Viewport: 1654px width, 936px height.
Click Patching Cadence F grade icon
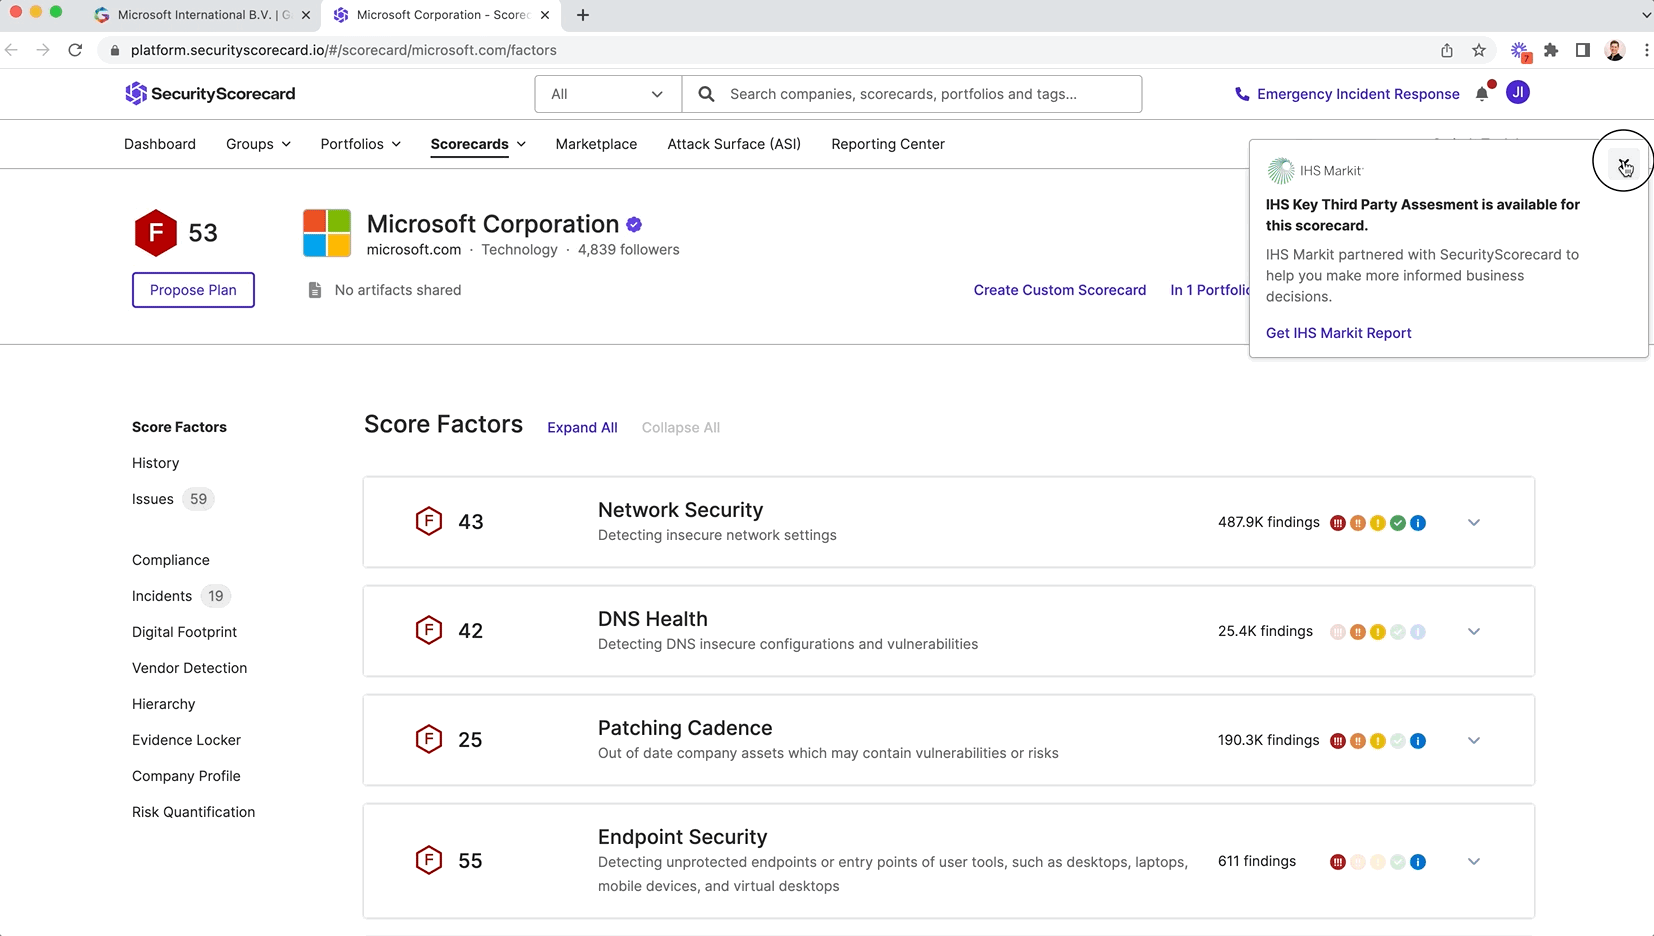click(429, 739)
